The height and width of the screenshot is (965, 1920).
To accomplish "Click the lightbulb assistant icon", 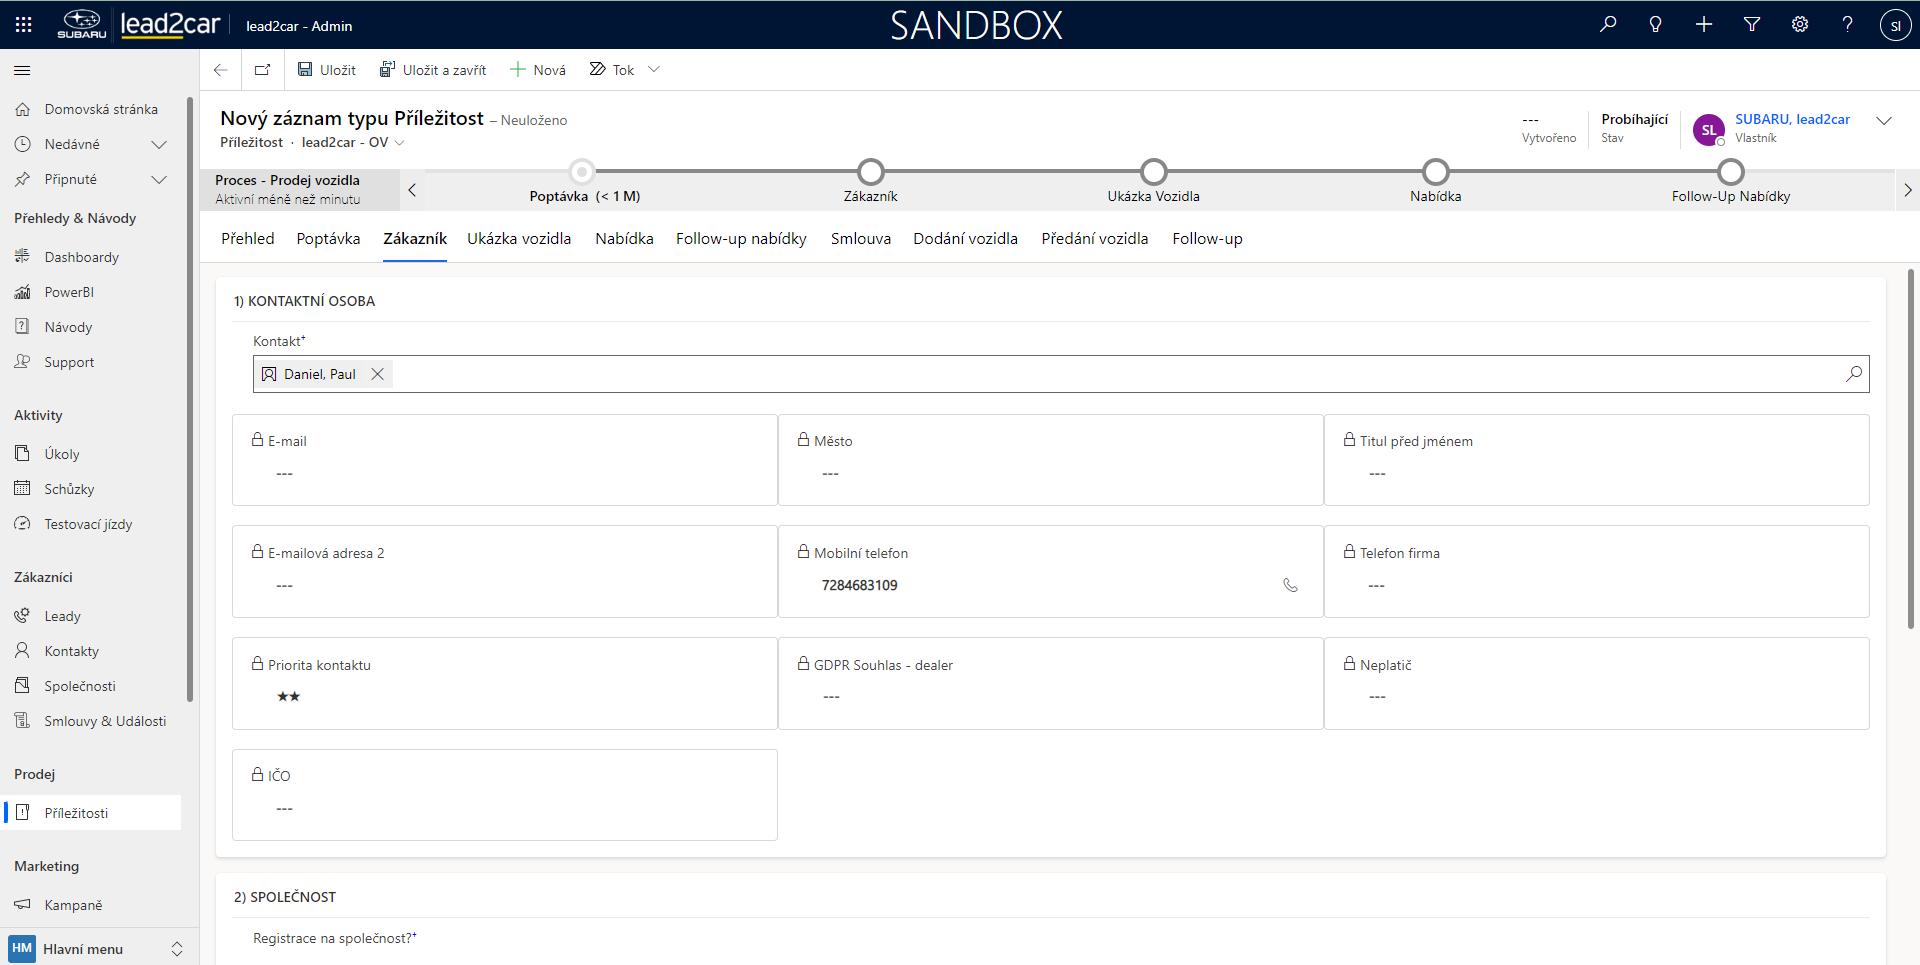I will point(1656,24).
